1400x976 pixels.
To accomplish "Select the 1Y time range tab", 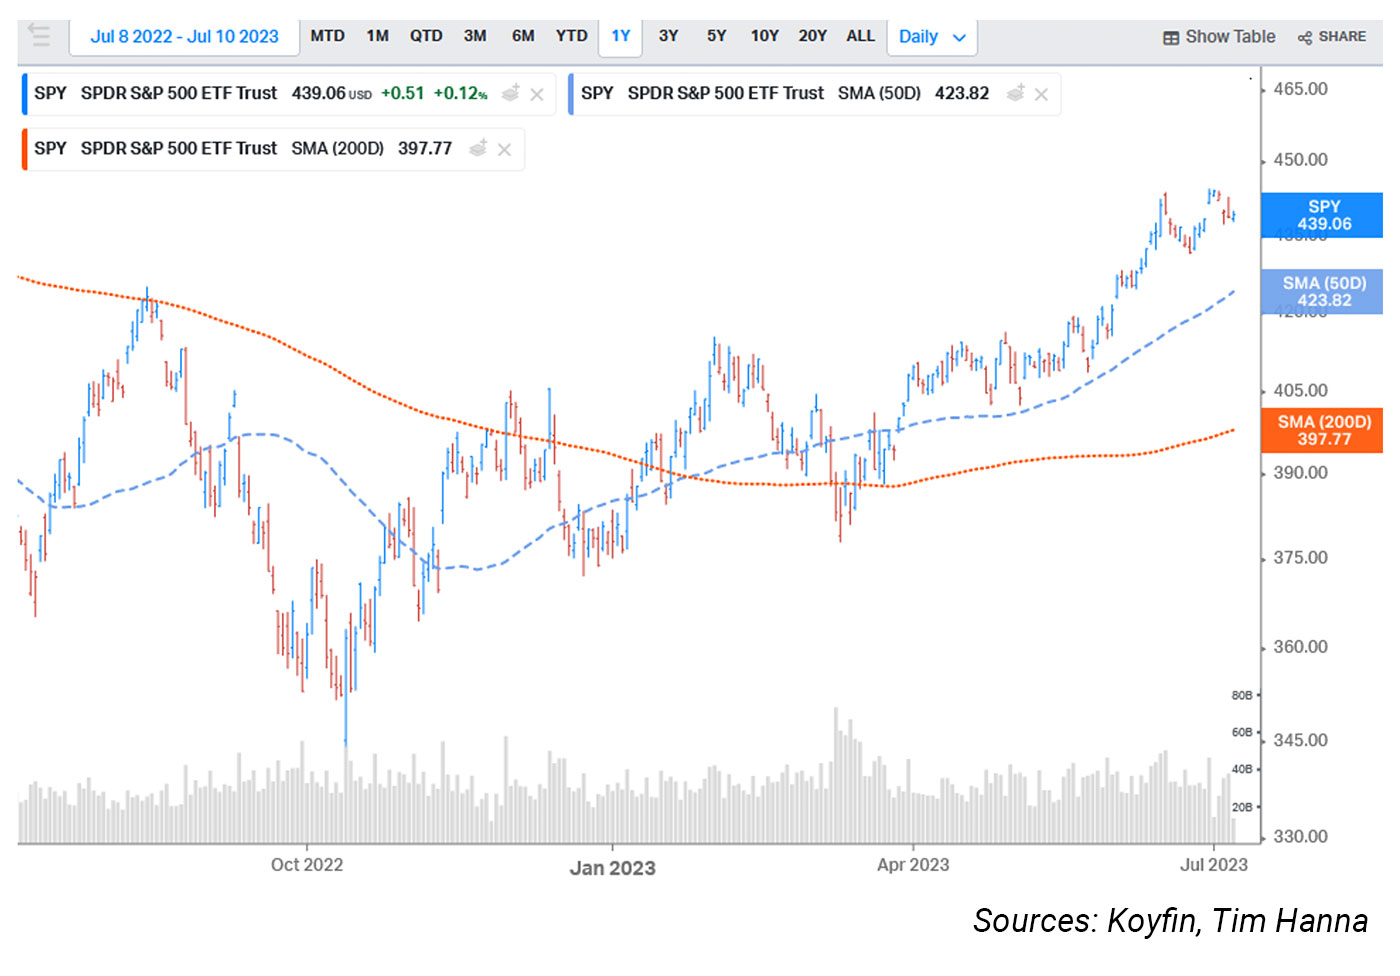I will point(621,36).
